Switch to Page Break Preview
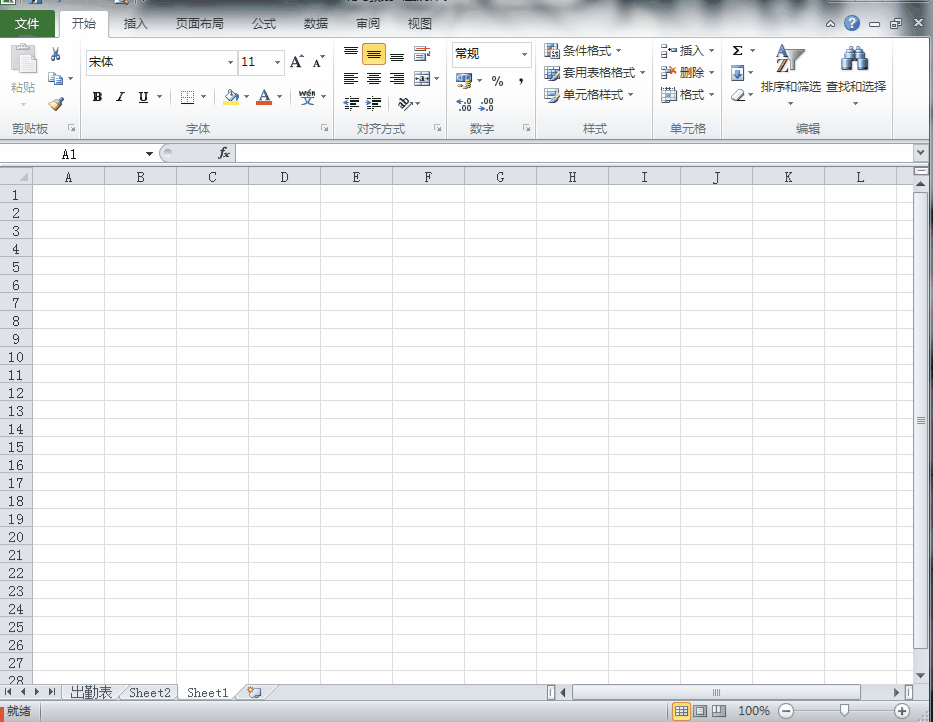The height and width of the screenshot is (722, 933). click(x=719, y=711)
